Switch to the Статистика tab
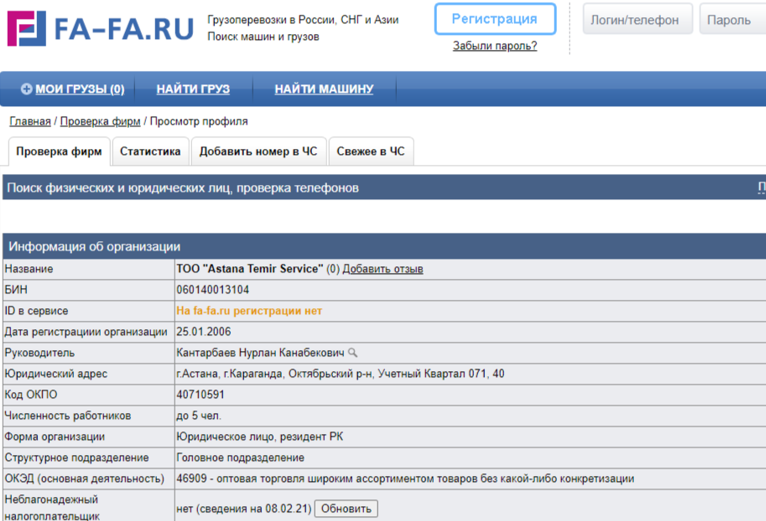This screenshot has width=766, height=521. click(150, 152)
